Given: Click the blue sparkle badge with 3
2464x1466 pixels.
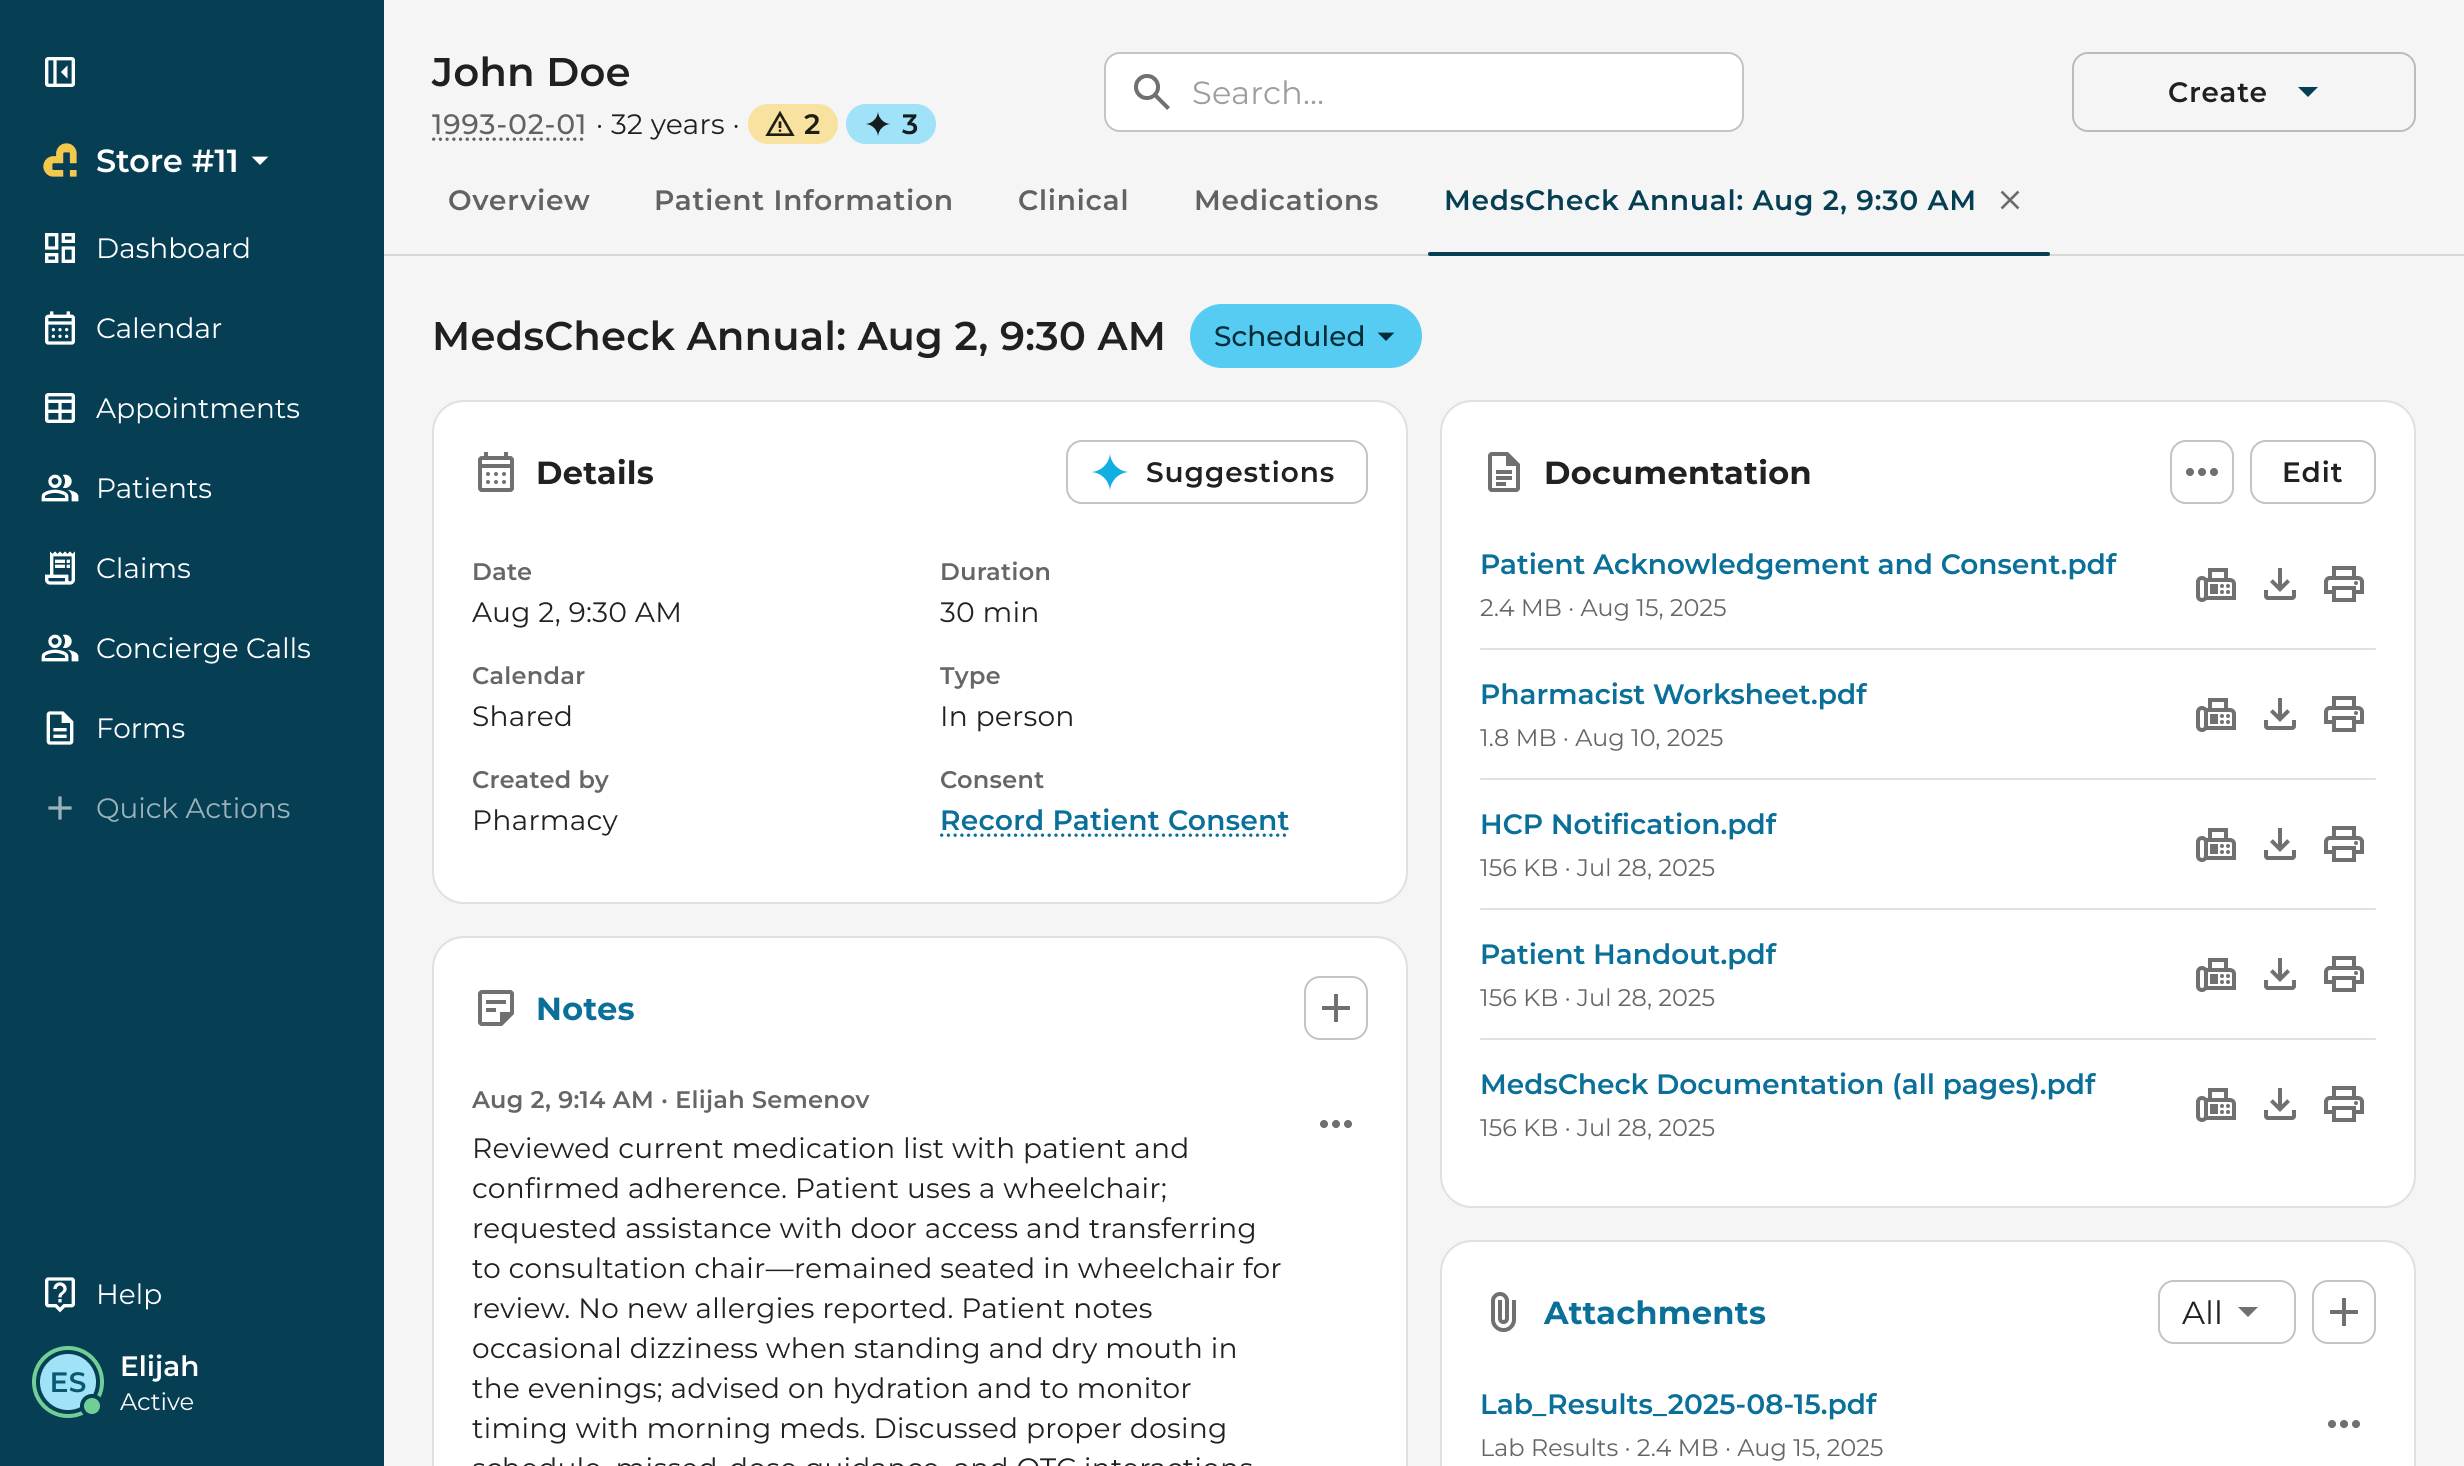Looking at the screenshot, I should pyautogui.click(x=891, y=124).
